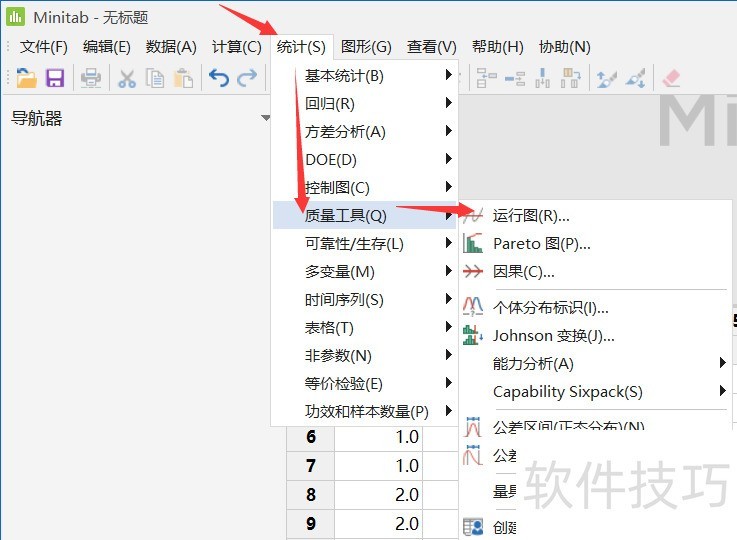
Task: Expand the 基本统计(B) submenu
Action: [x=364, y=75]
